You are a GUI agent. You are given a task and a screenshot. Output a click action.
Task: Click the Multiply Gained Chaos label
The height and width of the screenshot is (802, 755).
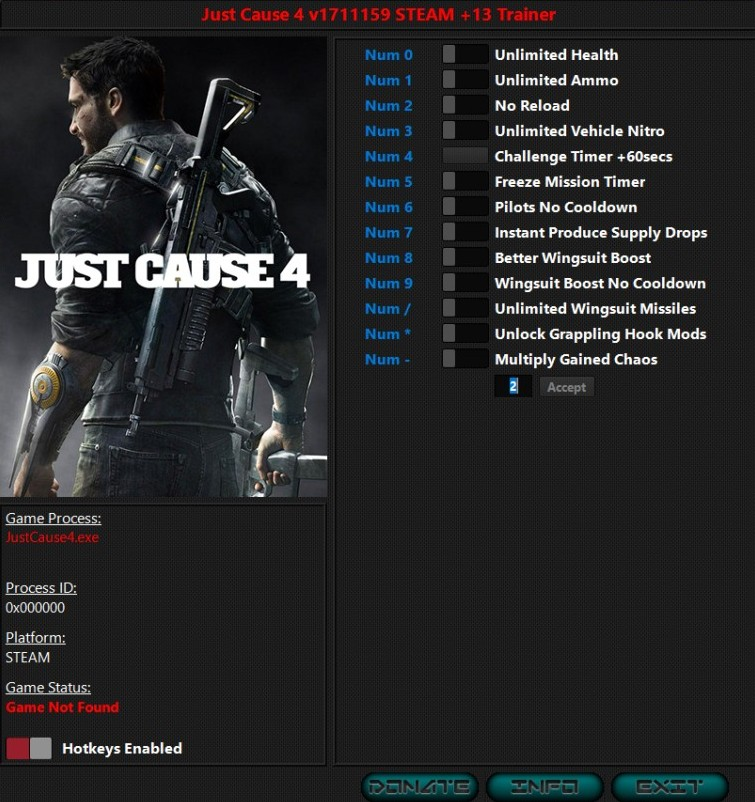click(576, 360)
